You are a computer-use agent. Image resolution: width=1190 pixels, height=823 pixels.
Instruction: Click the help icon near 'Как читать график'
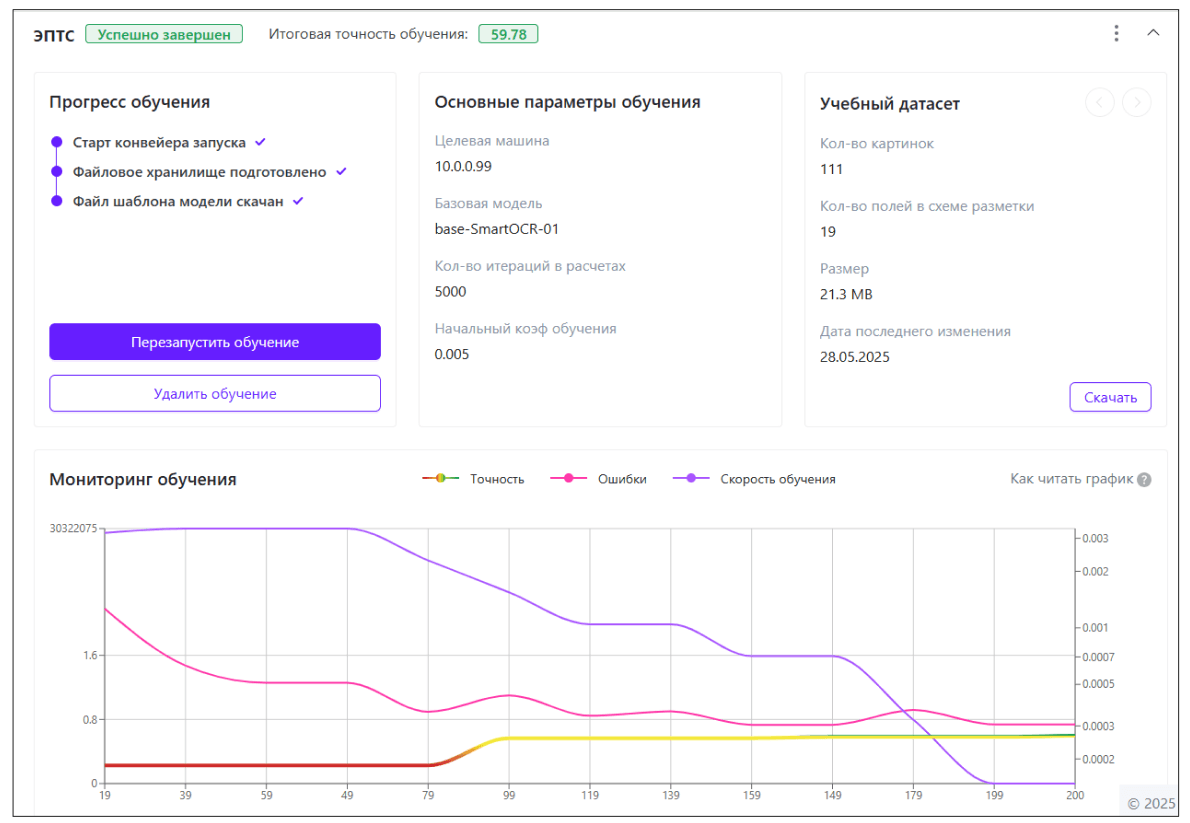tap(1144, 479)
